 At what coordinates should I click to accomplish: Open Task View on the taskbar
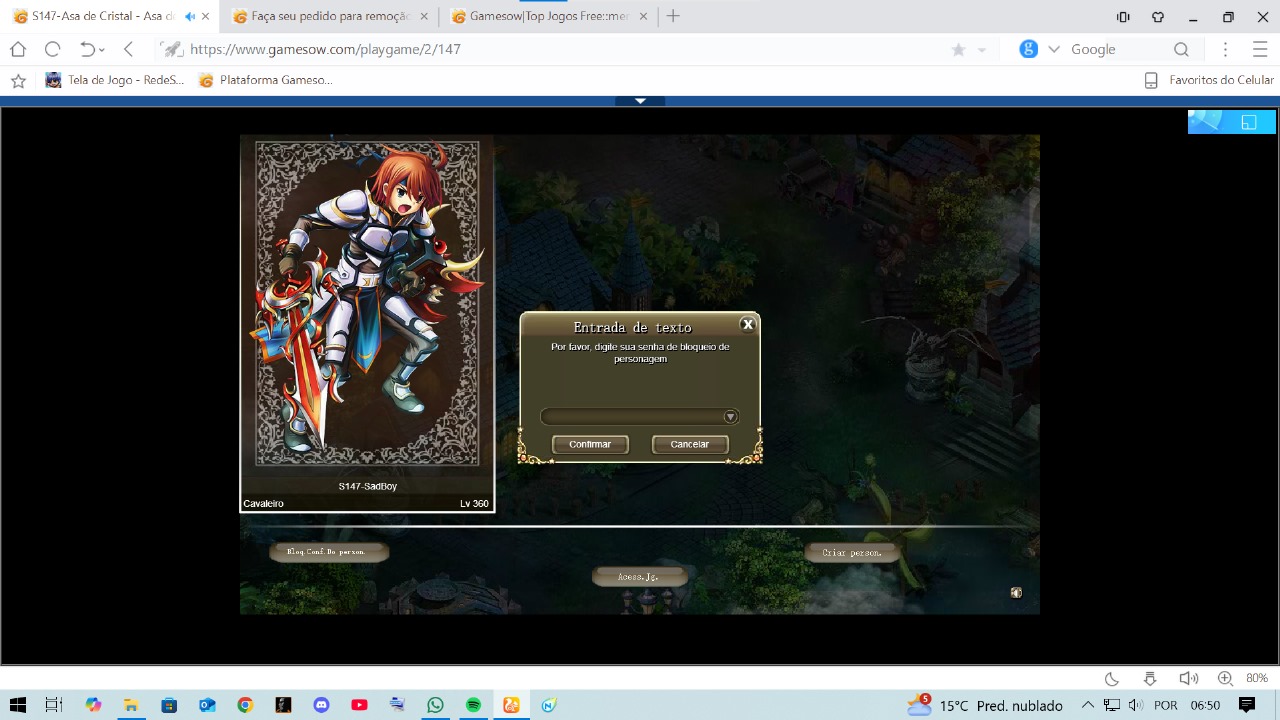click(54, 705)
